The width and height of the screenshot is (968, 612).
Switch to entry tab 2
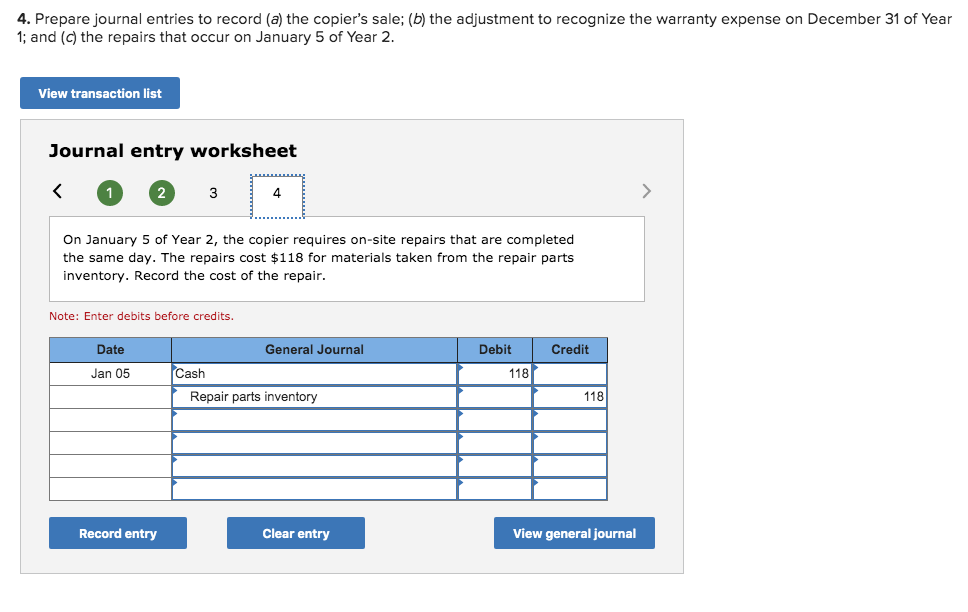161,192
